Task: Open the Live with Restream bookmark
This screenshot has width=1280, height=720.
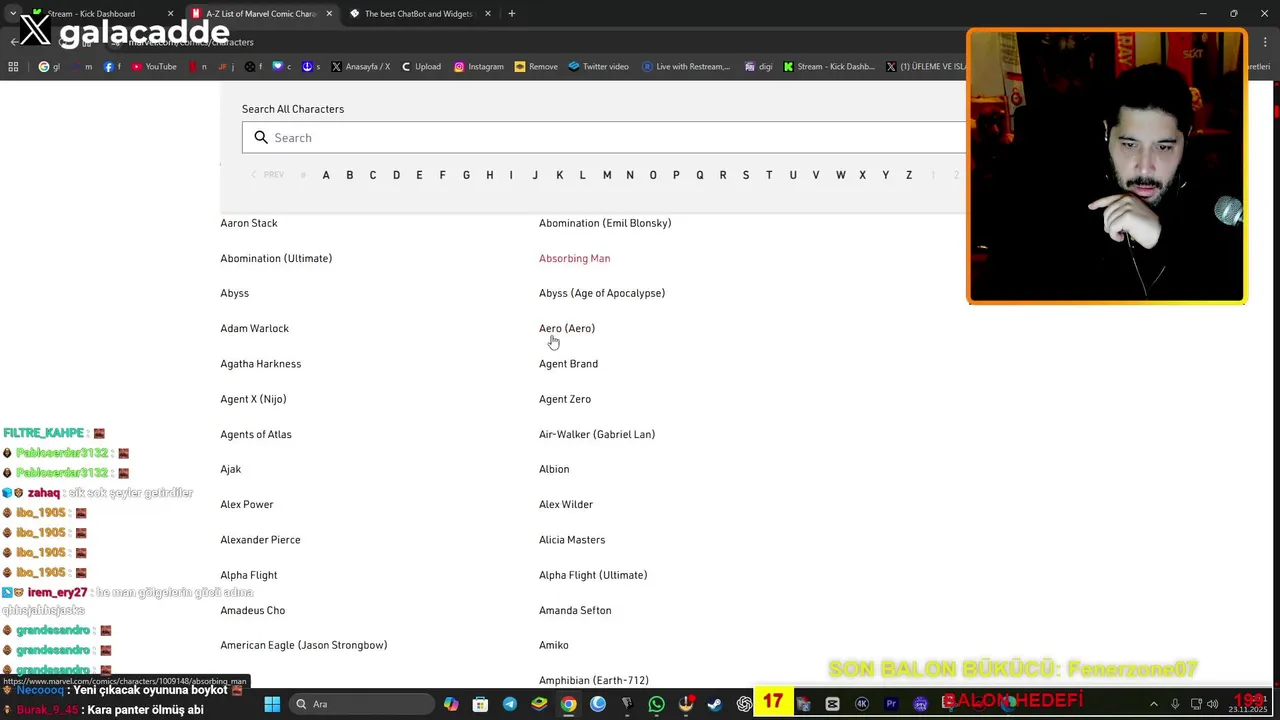Action: tap(686, 67)
